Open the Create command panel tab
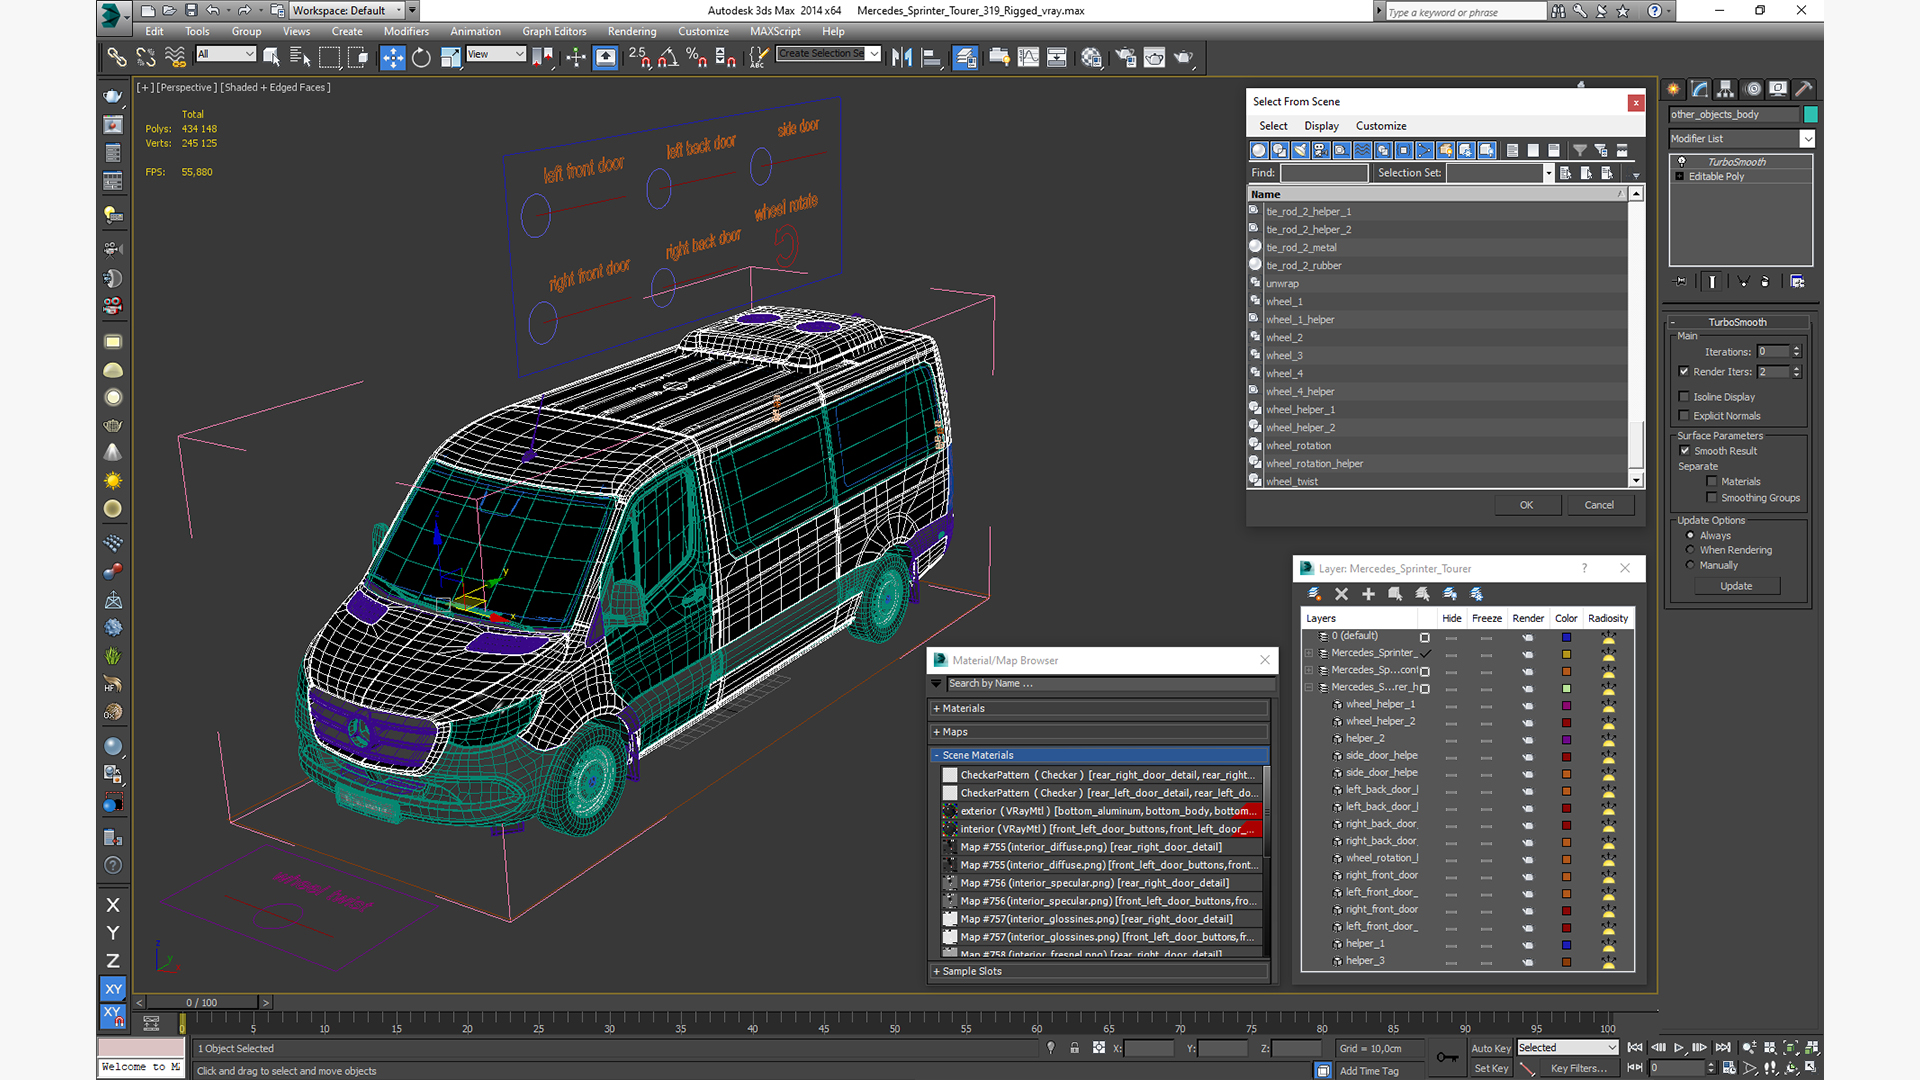The width and height of the screenshot is (1920, 1080). pyautogui.click(x=1674, y=89)
